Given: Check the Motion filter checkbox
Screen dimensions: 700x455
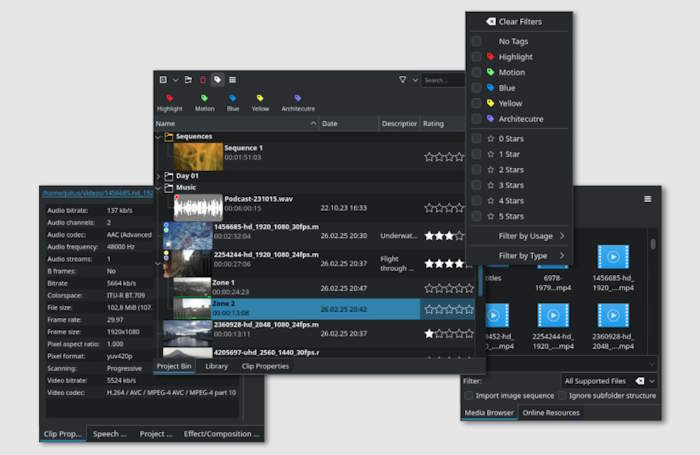Looking at the screenshot, I should pyautogui.click(x=476, y=72).
